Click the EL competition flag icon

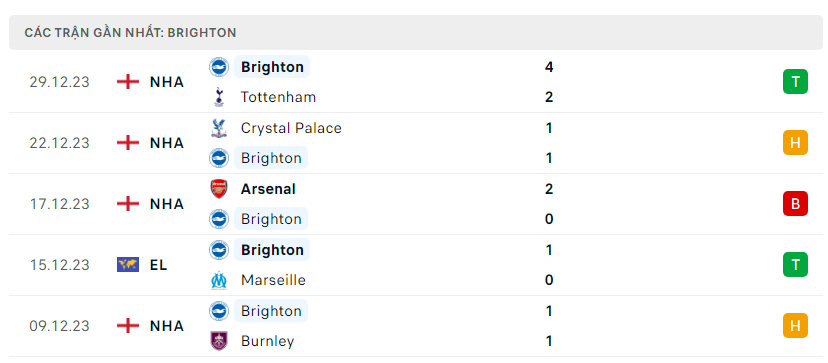(128, 265)
